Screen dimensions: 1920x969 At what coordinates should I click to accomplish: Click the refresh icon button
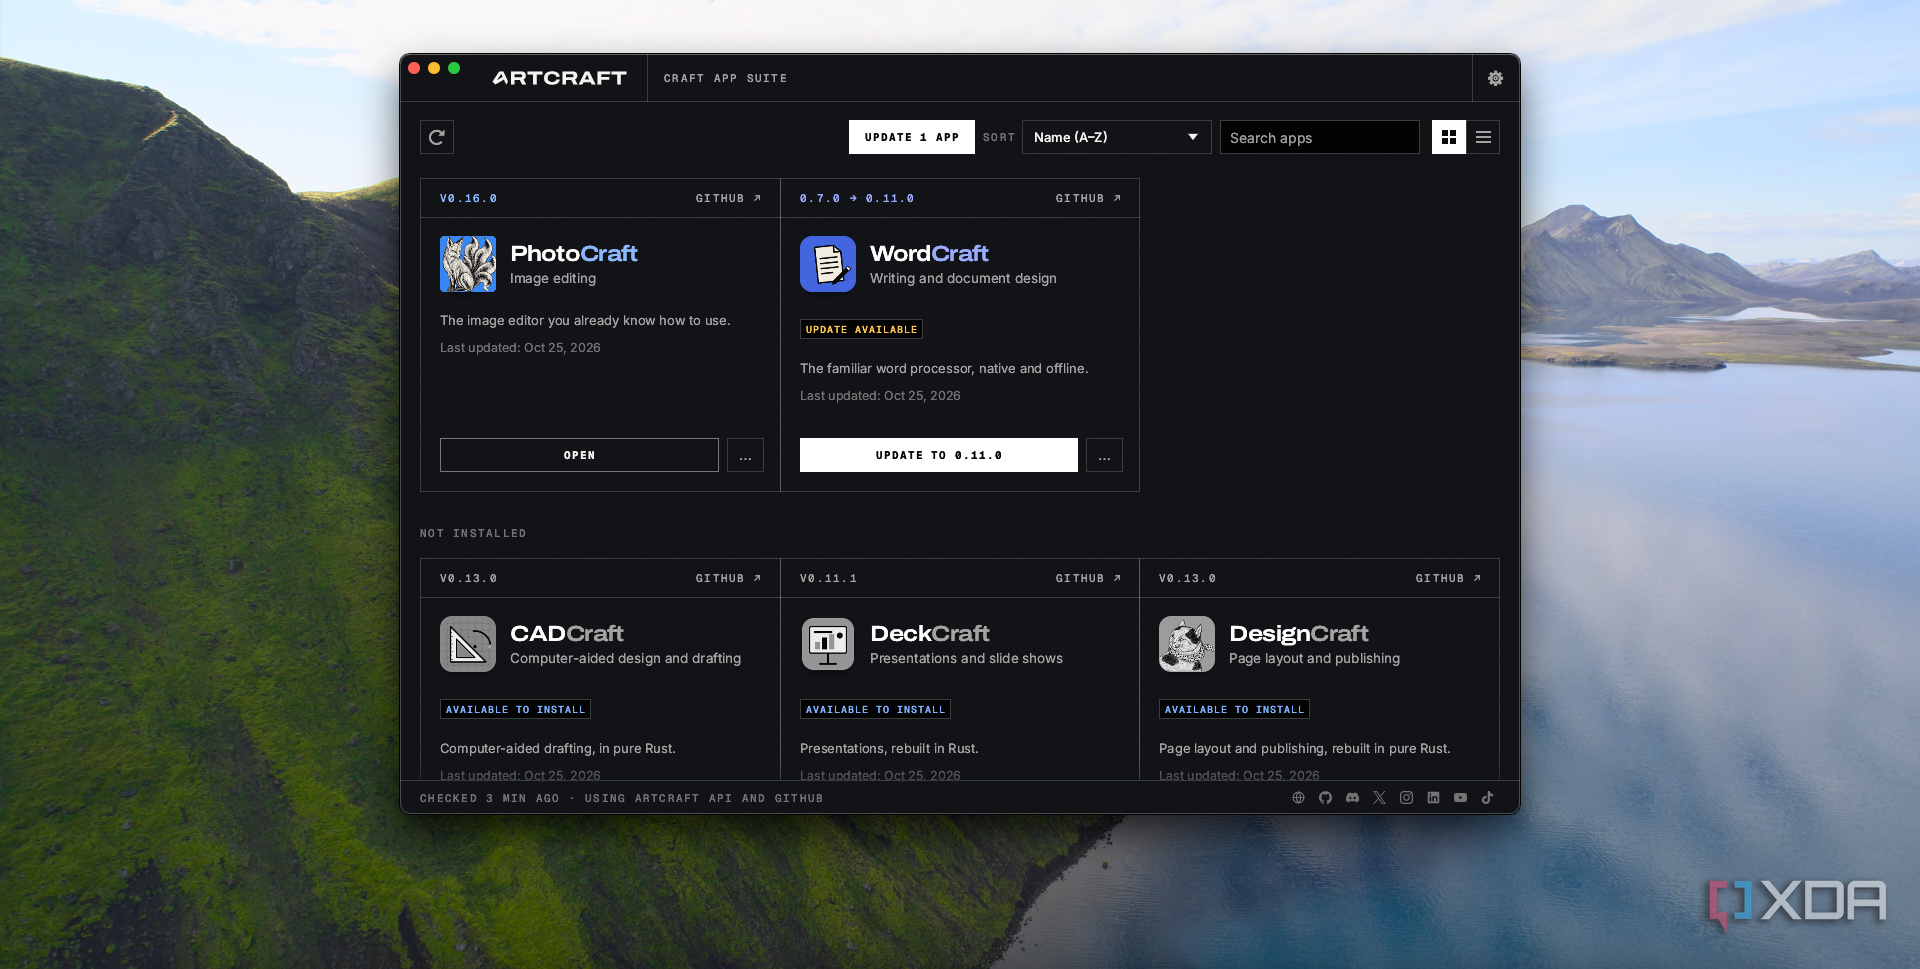(x=437, y=137)
